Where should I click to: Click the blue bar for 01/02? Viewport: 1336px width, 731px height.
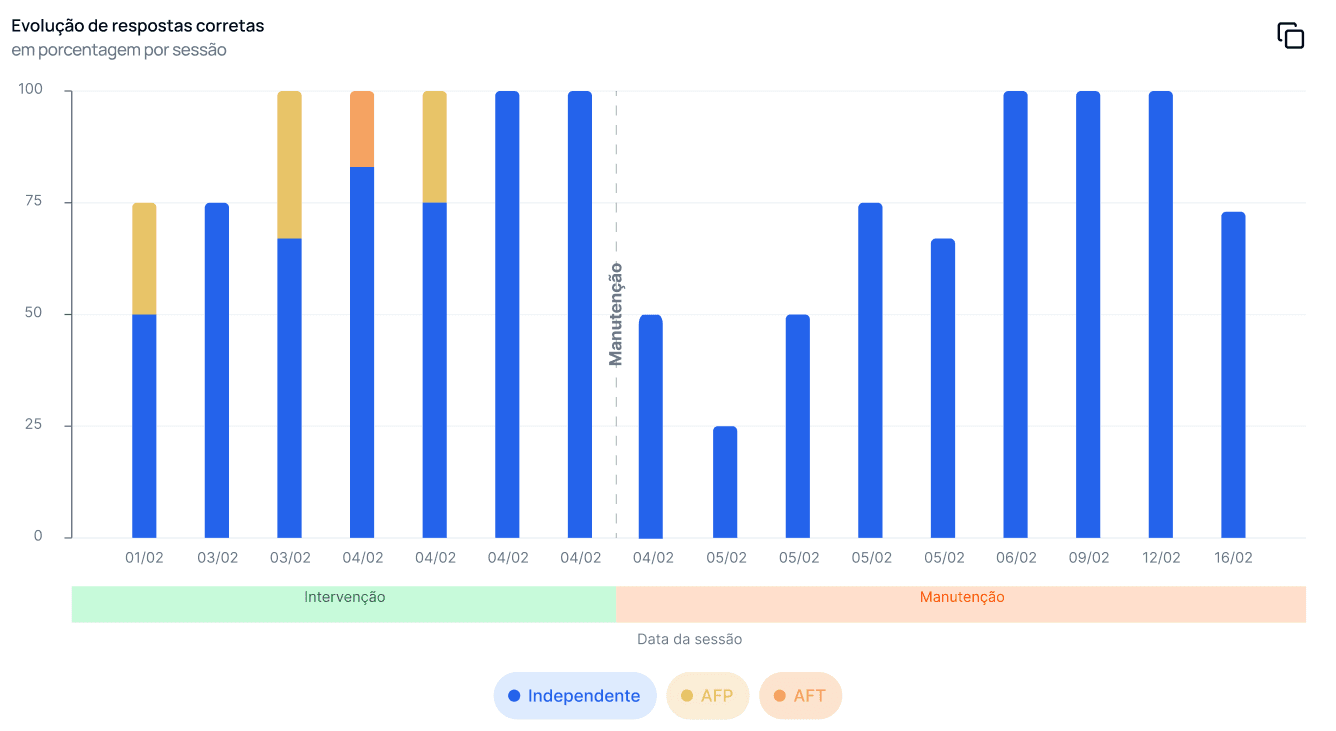coord(144,426)
